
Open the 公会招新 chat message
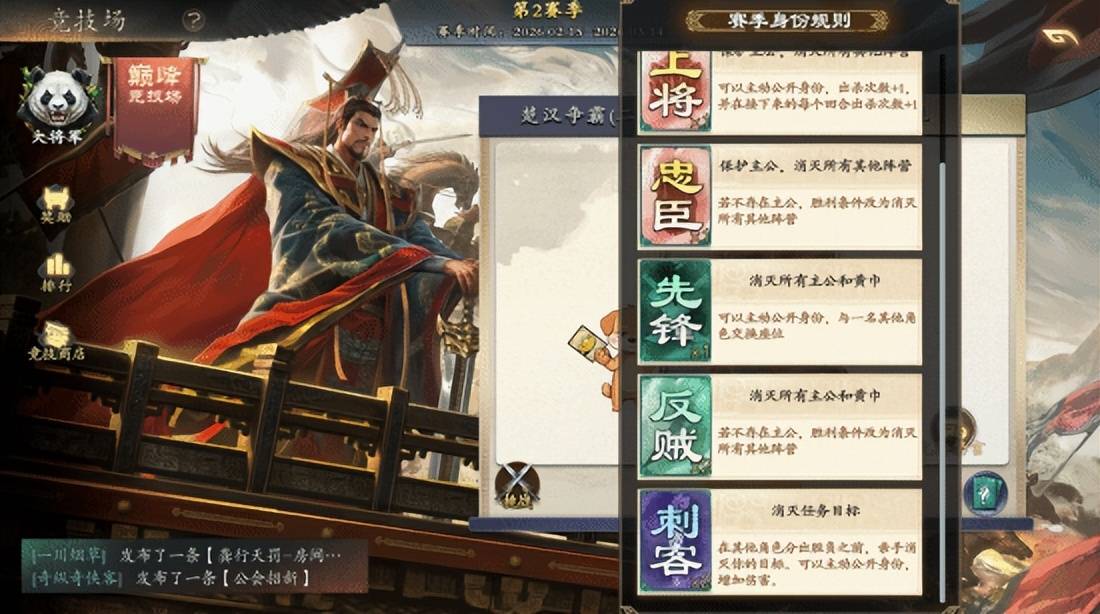click(171, 578)
